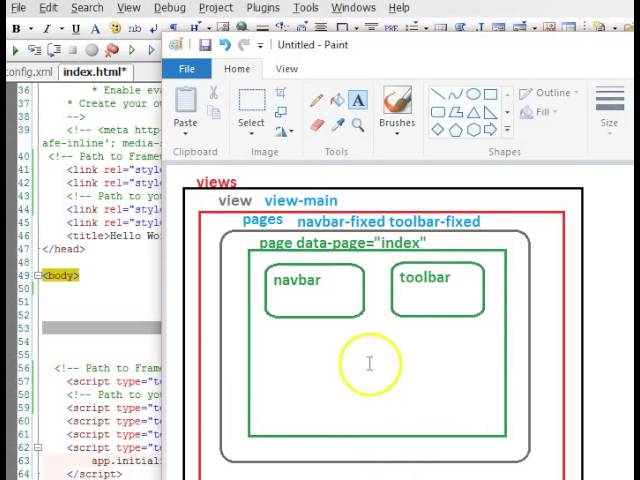Click the green Run icon in editor toolbar
640x480 pixels.
tap(16, 50)
